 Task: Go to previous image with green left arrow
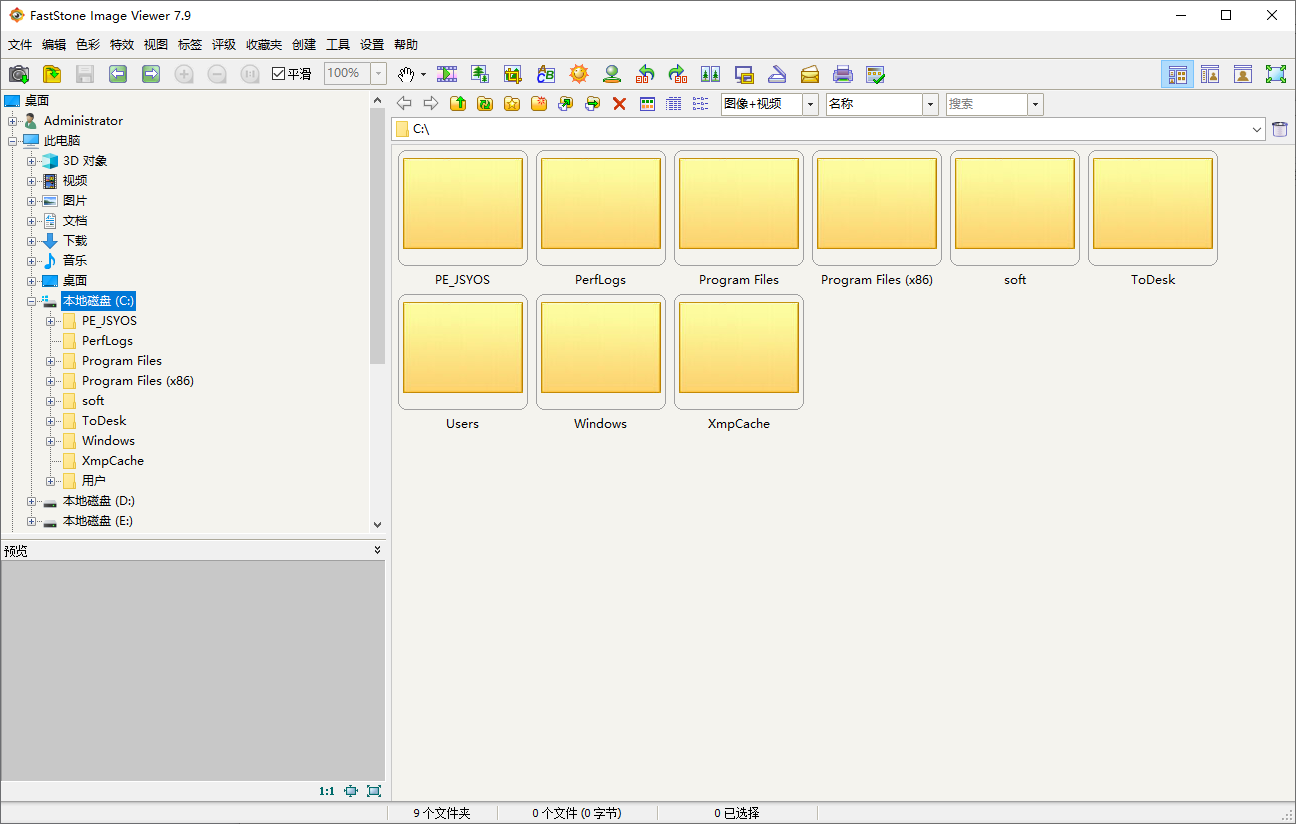pyautogui.click(x=118, y=74)
